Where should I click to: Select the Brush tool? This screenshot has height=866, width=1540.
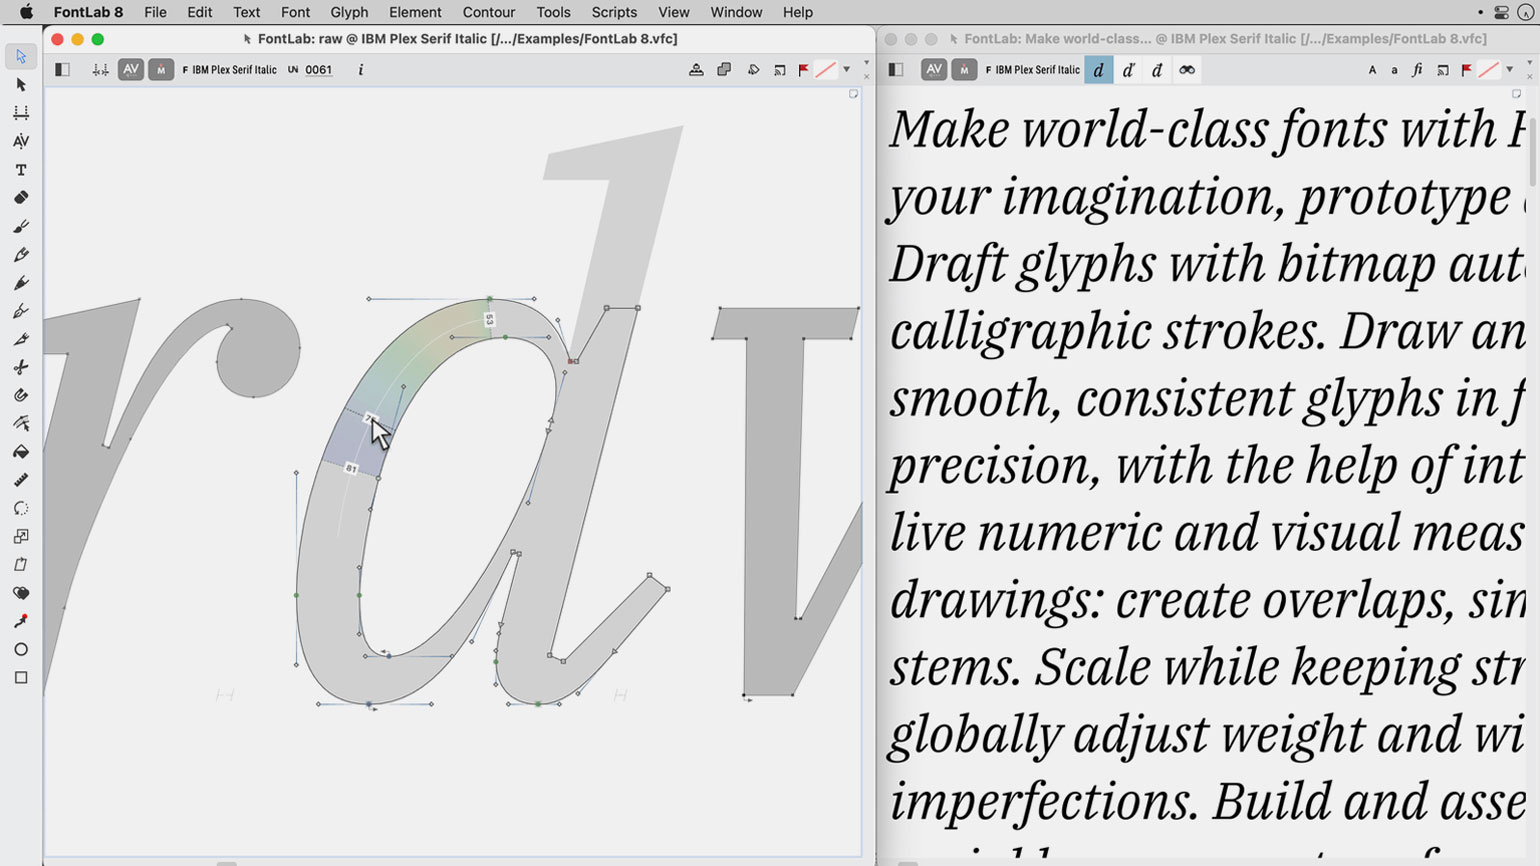click(x=21, y=227)
